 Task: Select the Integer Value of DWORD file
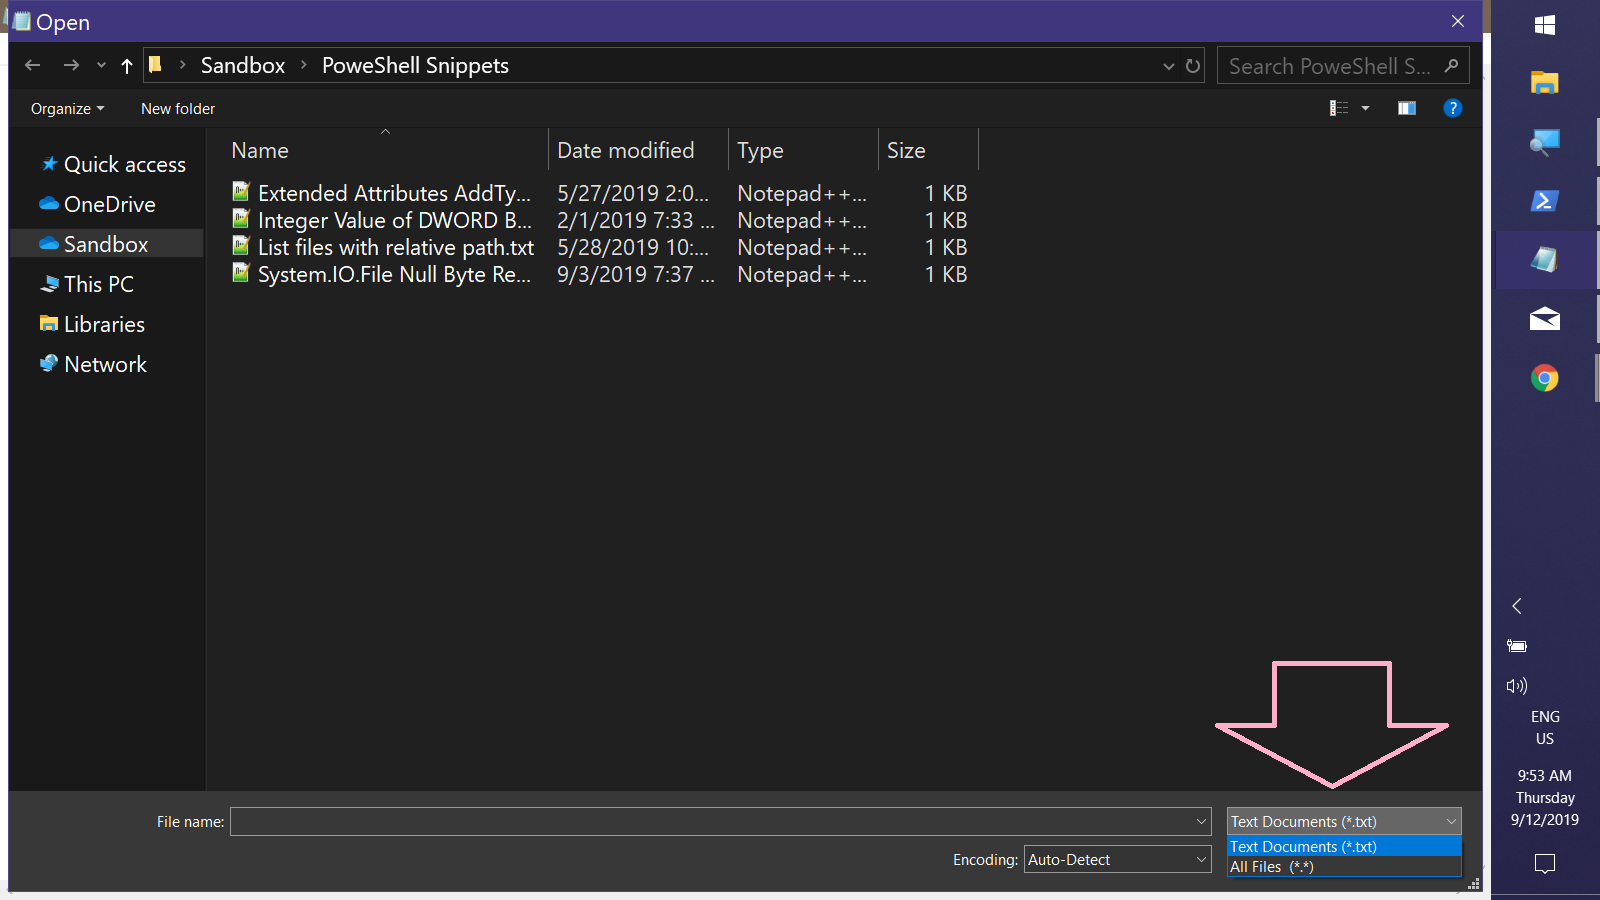395,220
